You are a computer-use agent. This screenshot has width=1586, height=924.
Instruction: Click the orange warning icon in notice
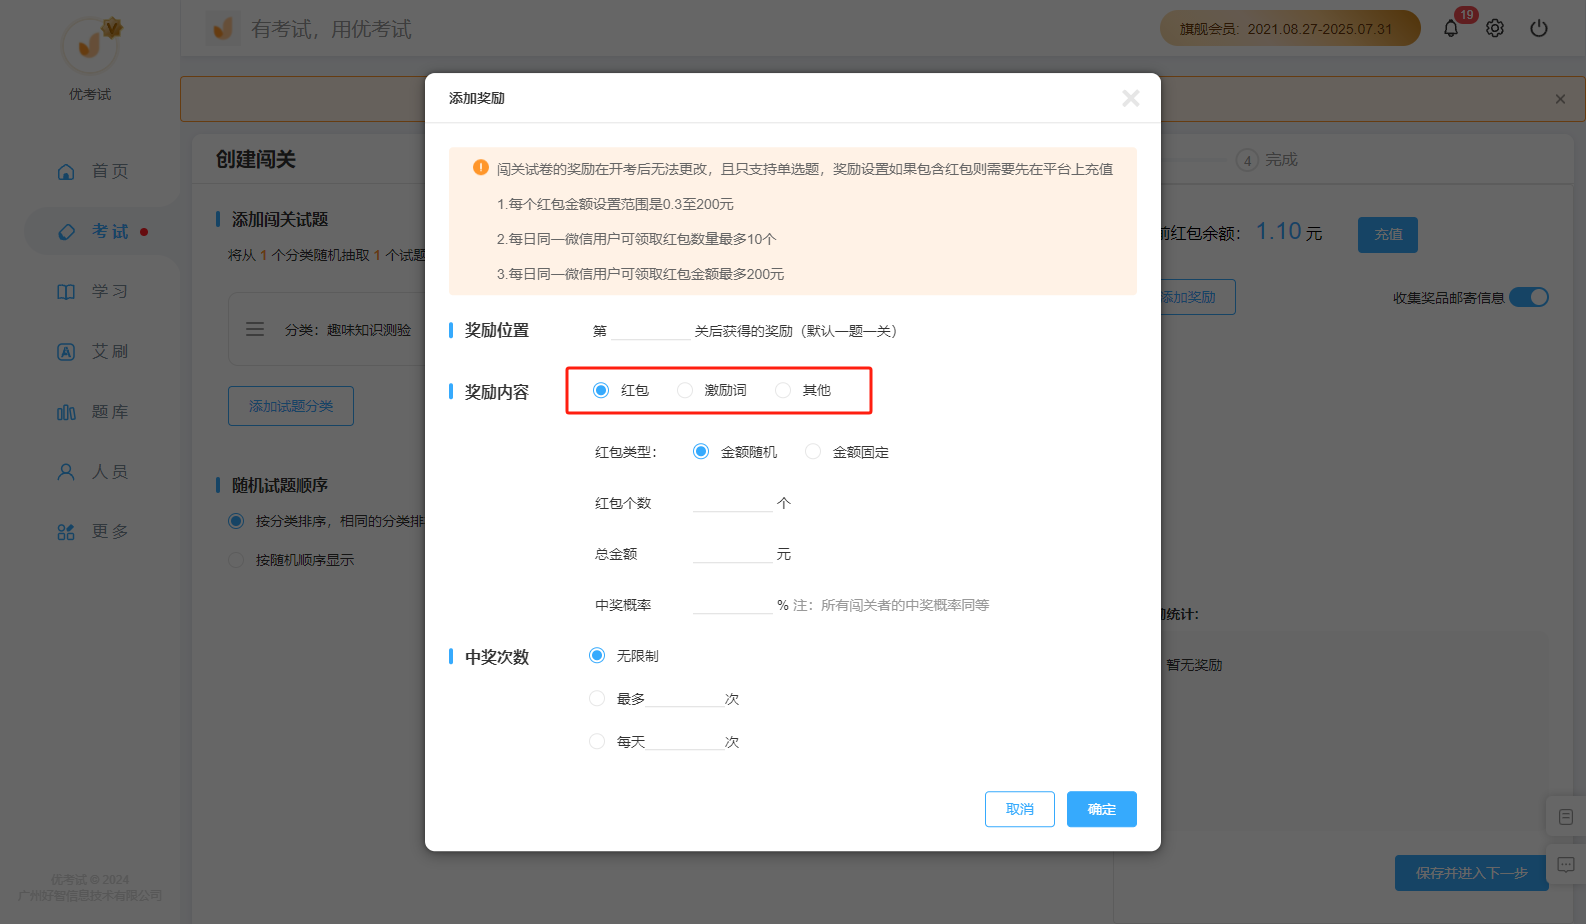pos(481,168)
